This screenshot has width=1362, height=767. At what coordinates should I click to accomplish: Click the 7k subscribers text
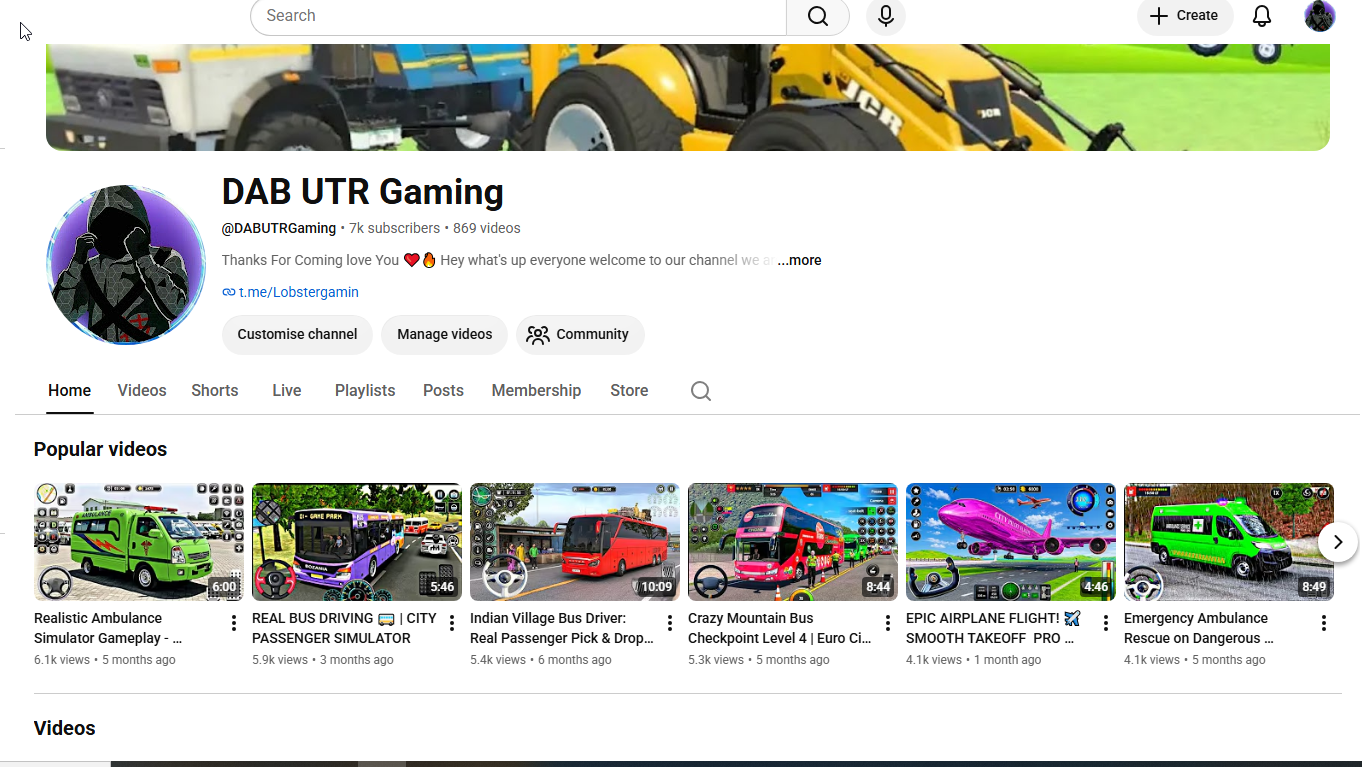point(395,228)
